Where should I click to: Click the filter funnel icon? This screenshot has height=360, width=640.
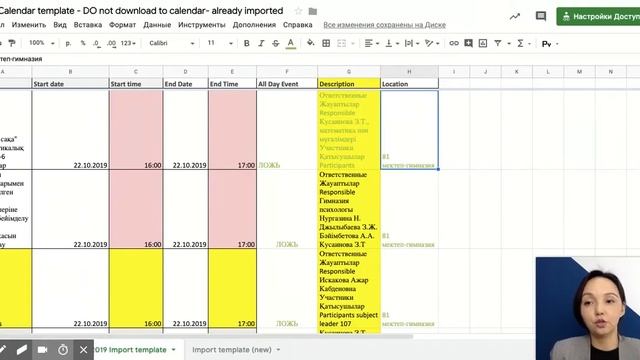[x=498, y=43]
